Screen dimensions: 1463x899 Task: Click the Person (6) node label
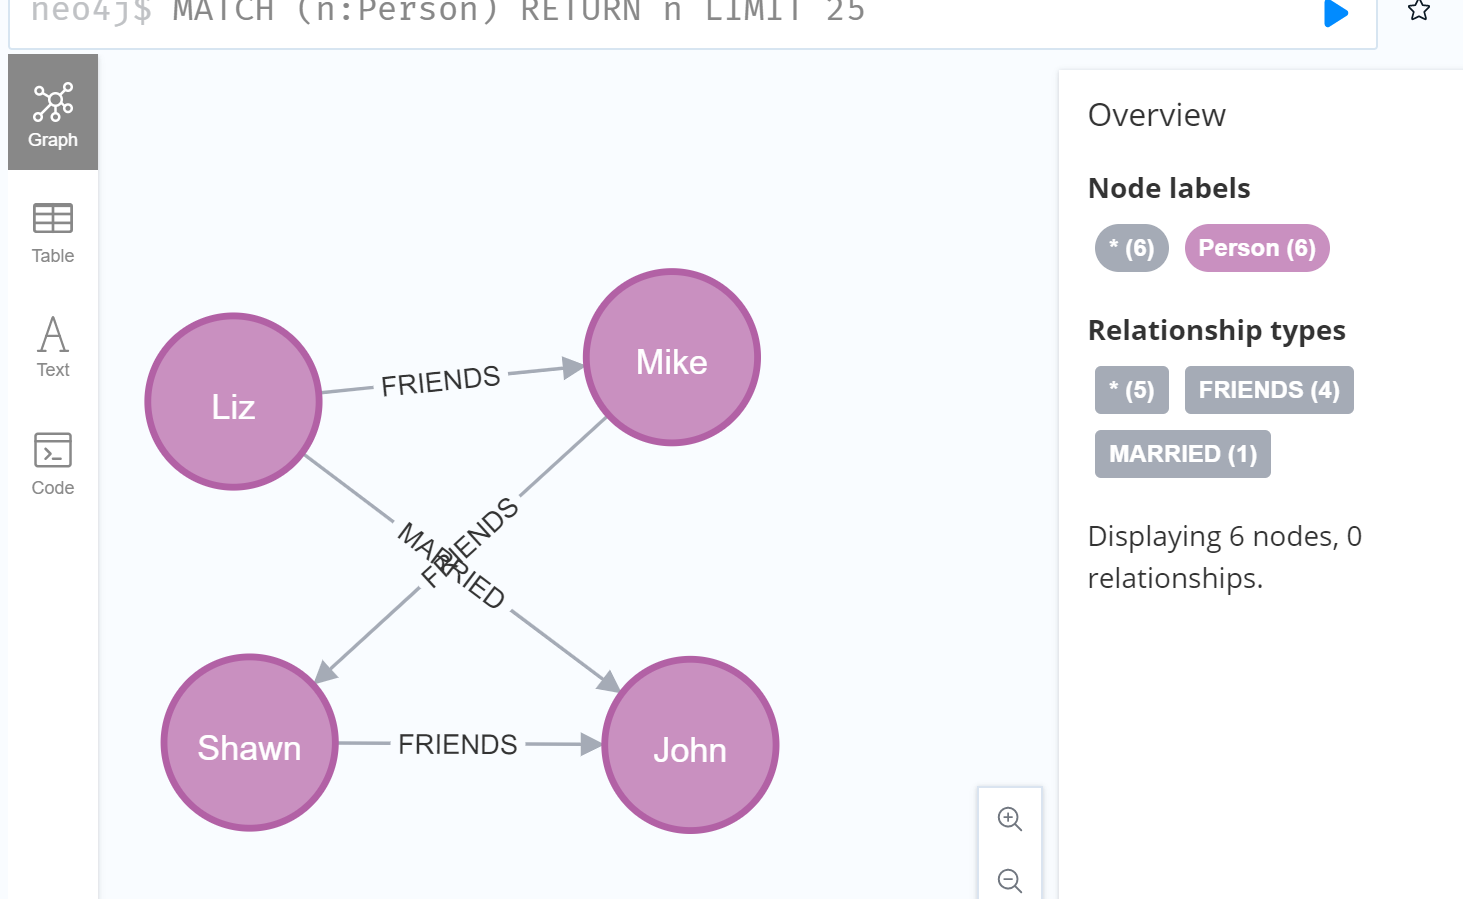click(1257, 248)
